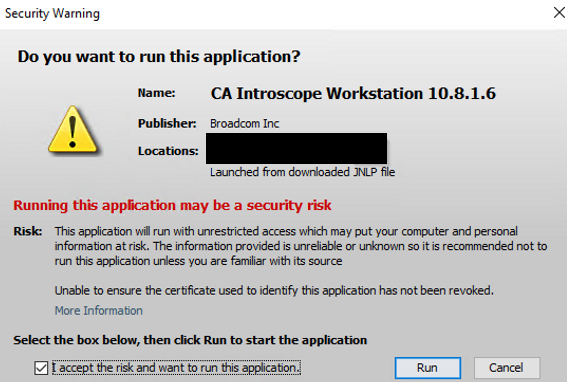The width and height of the screenshot is (567, 382).
Task: Click the Name label
Action: [156, 93]
